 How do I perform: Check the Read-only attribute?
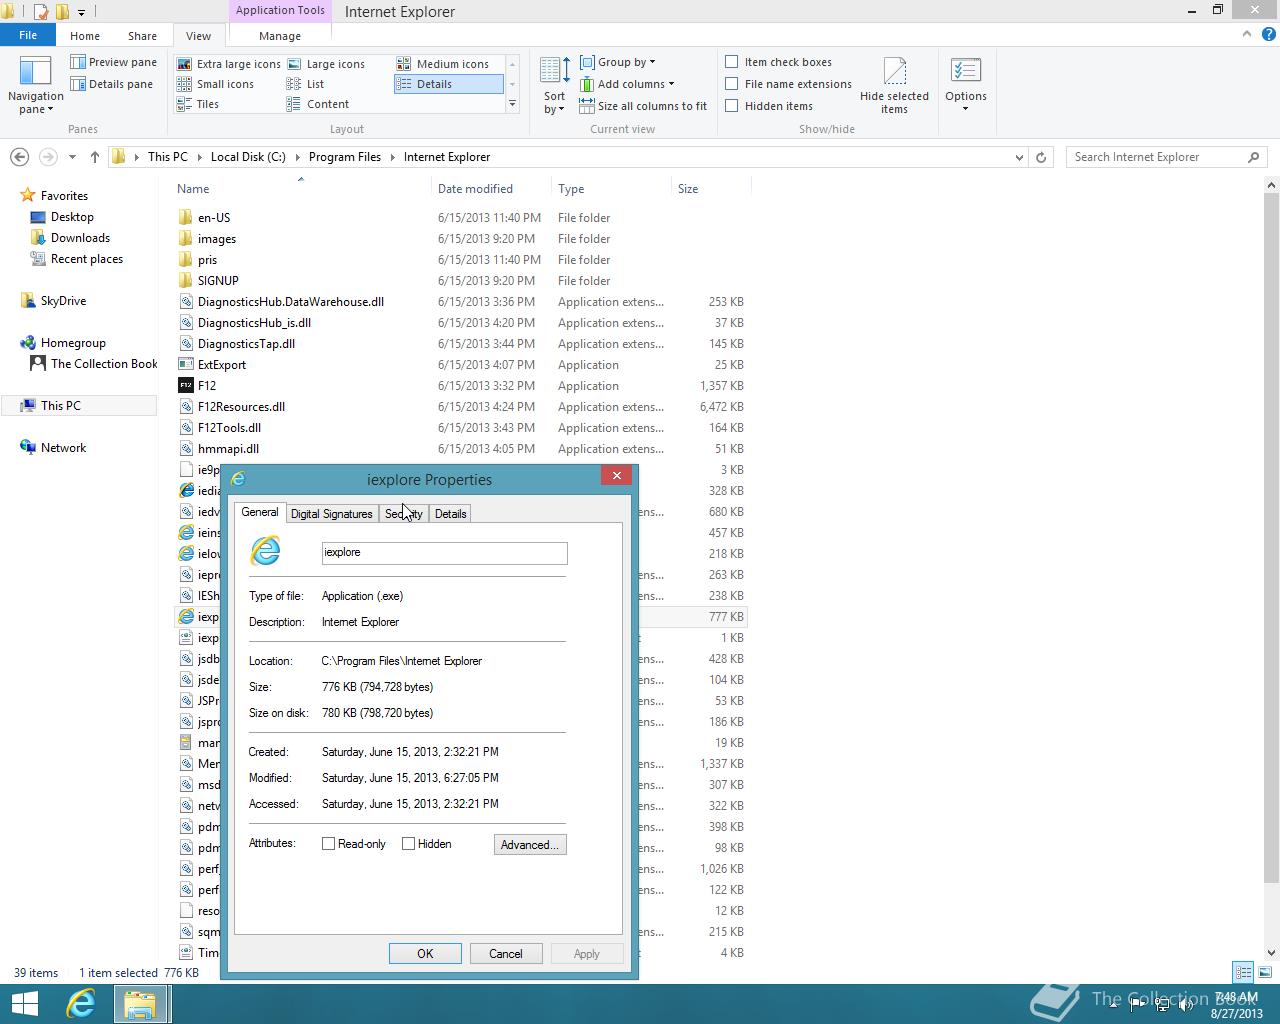point(328,844)
